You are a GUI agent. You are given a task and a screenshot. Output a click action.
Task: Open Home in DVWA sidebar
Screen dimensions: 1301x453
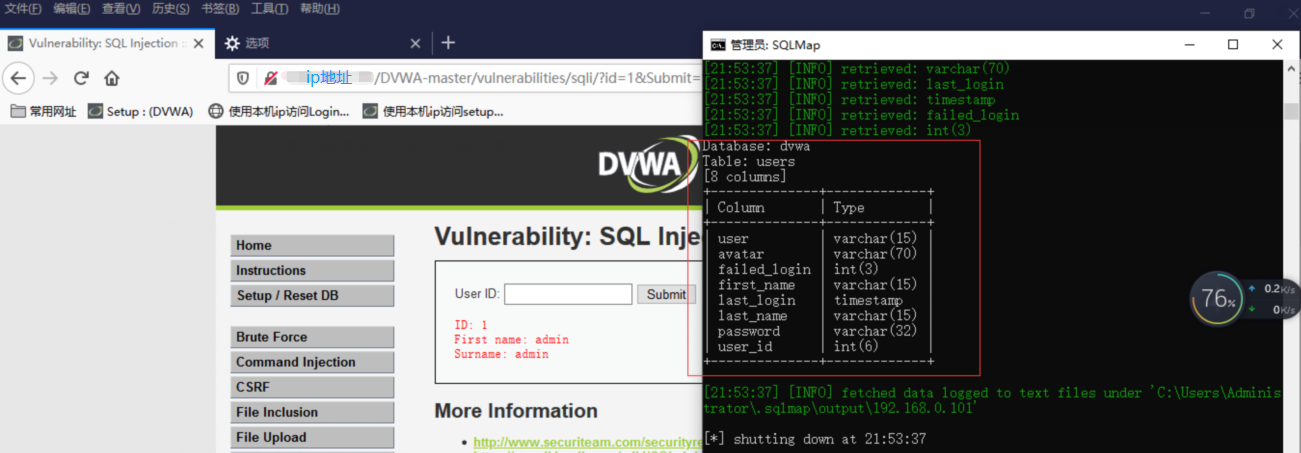(312, 245)
